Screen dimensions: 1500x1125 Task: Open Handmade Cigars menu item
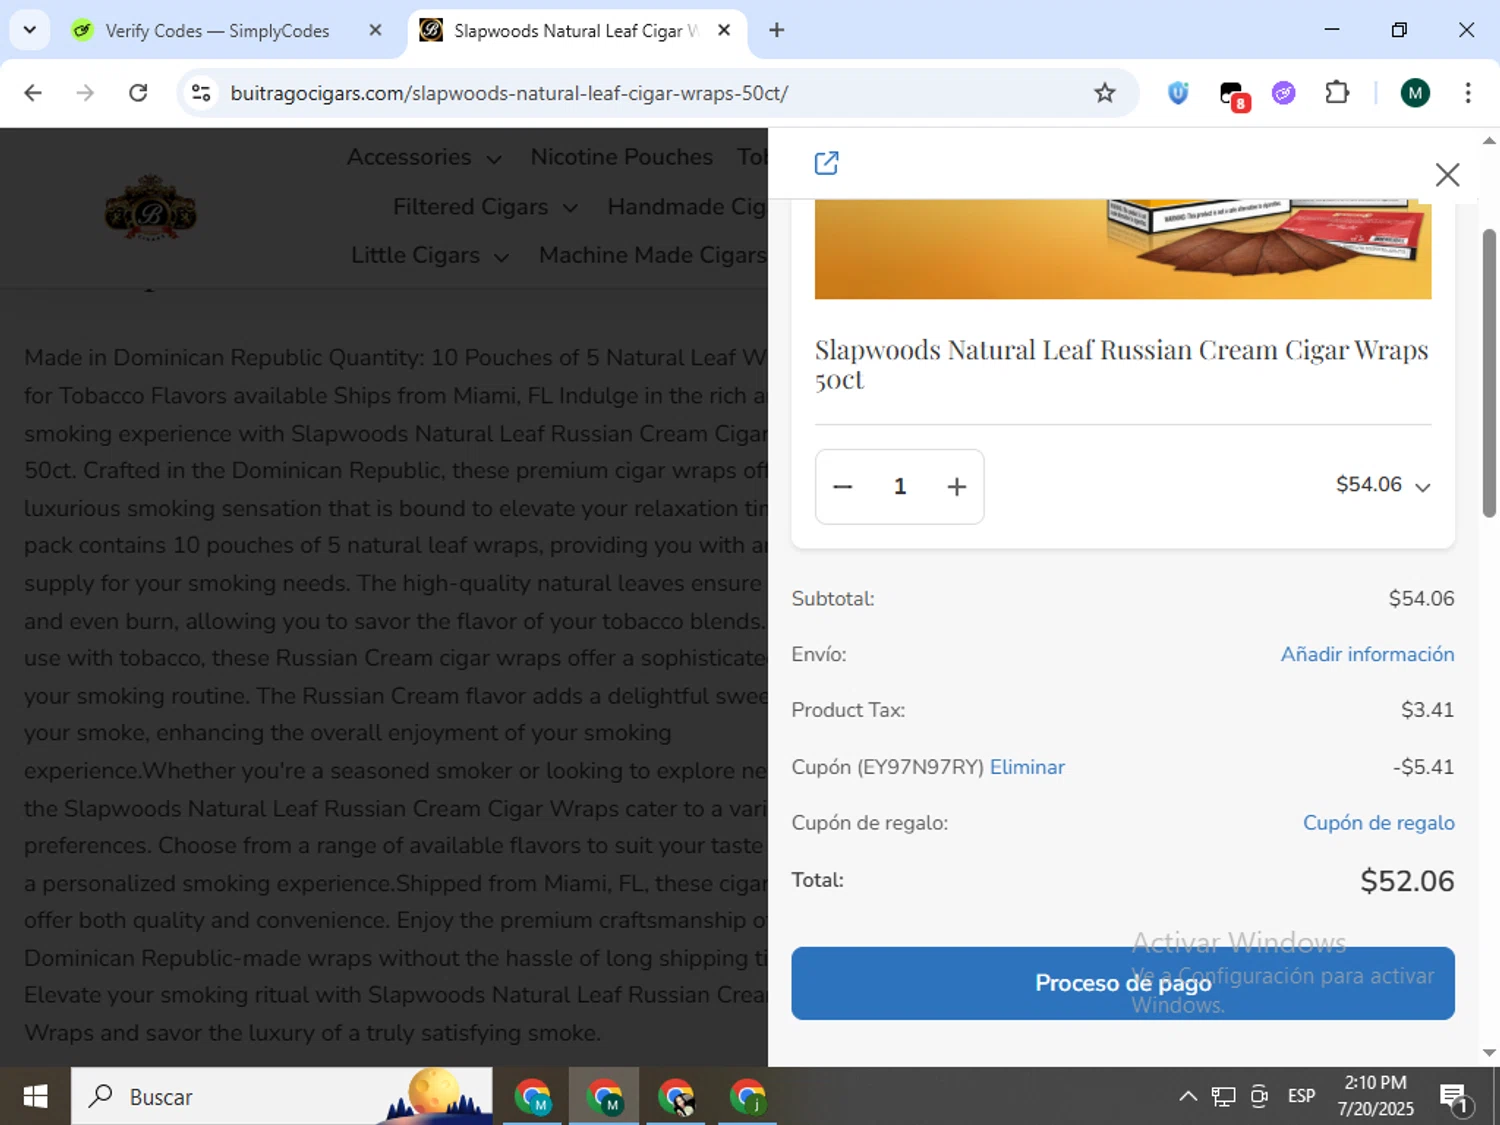(x=687, y=207)
